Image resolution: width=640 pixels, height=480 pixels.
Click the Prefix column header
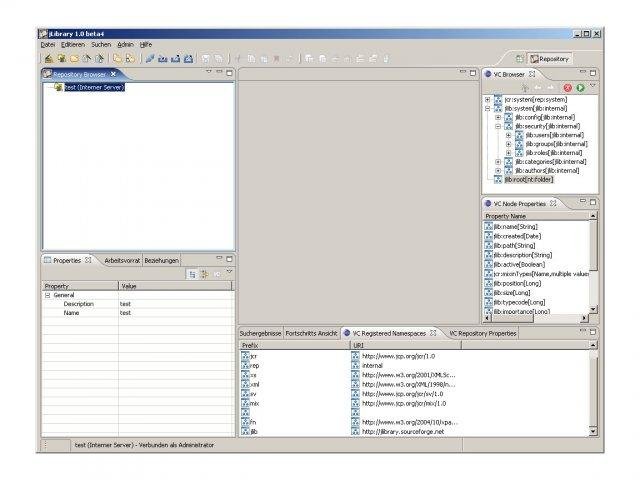[x=295, y=345]
